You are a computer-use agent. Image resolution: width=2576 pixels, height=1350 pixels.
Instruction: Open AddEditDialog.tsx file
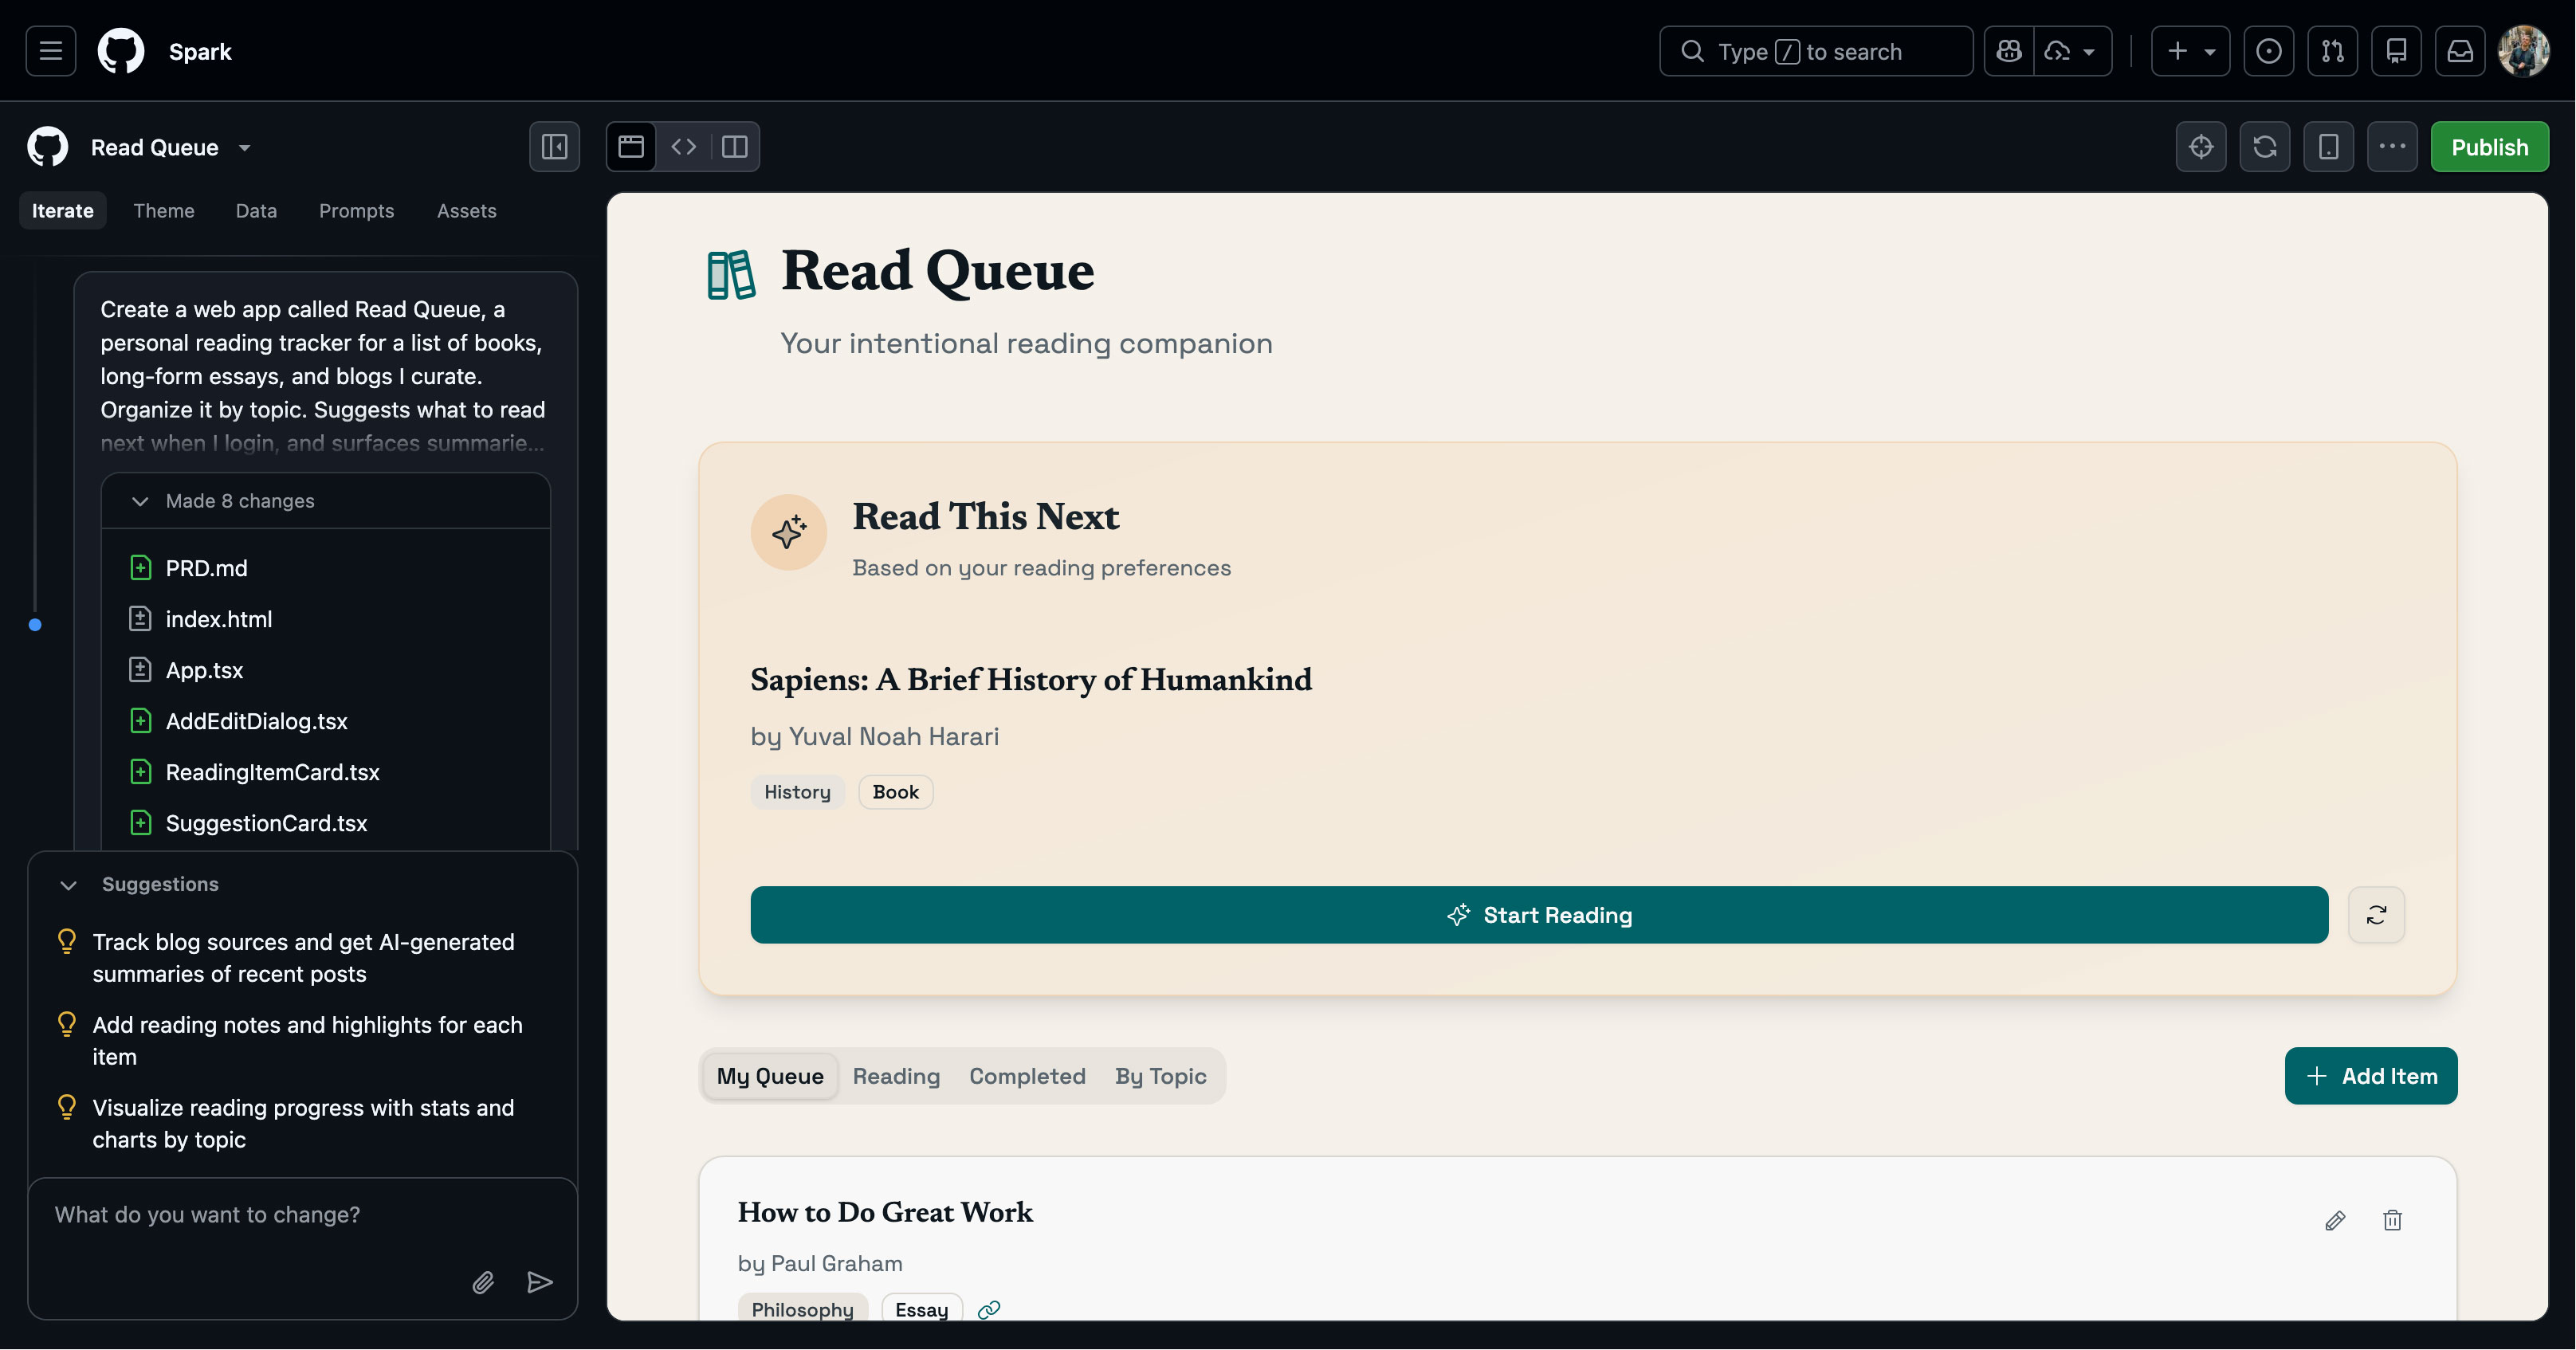click(x=256, y=721)
